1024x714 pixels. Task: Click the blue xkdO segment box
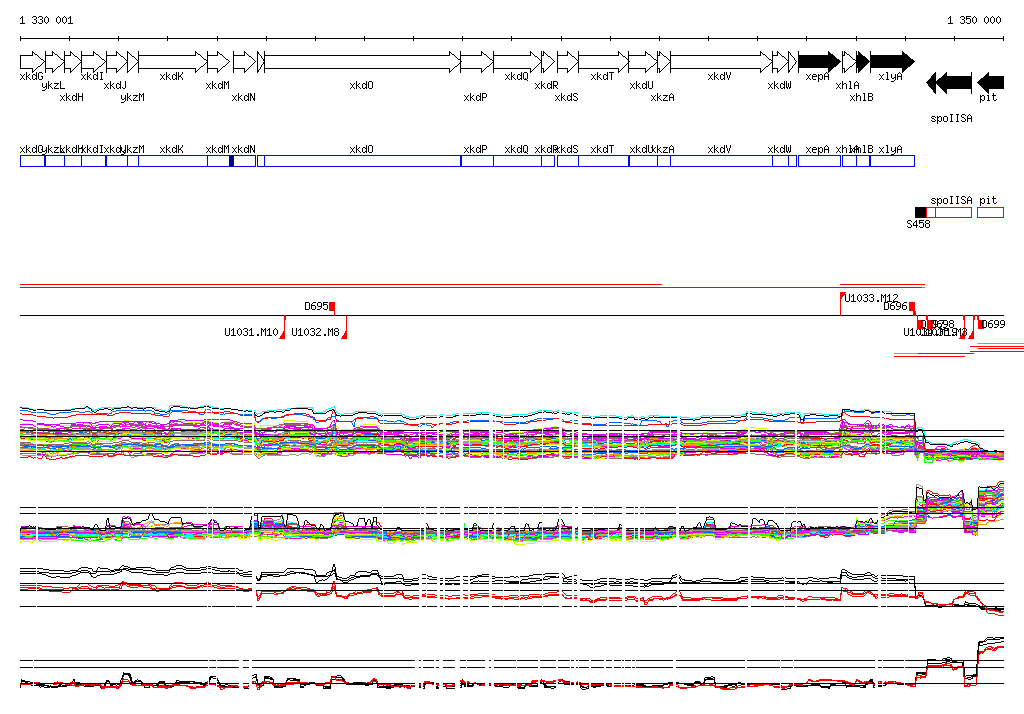click(362, 161)
